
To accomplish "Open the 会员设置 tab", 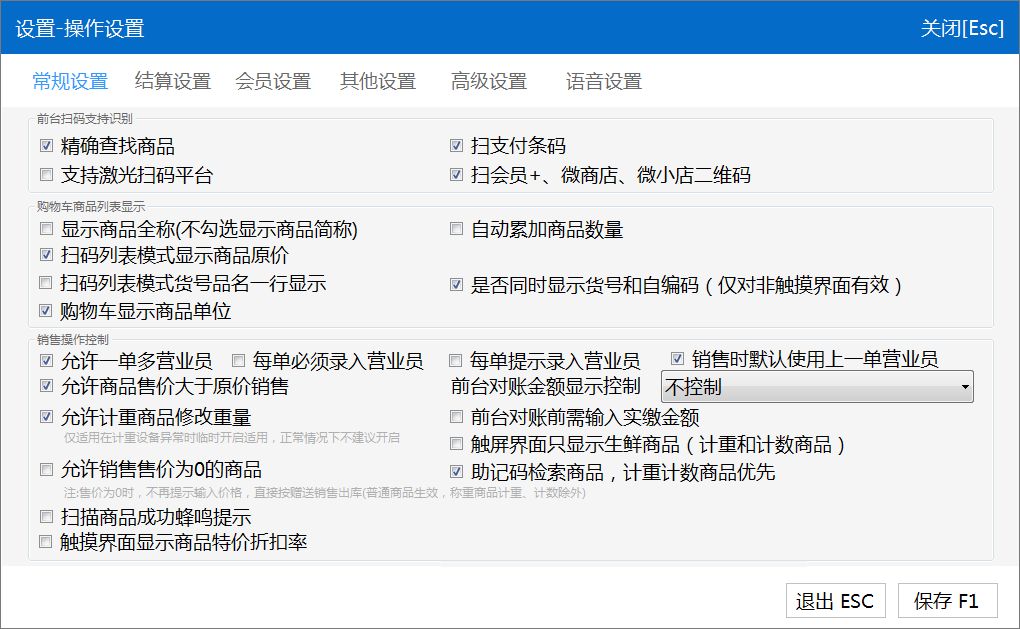I will click(x=272, y=82).
